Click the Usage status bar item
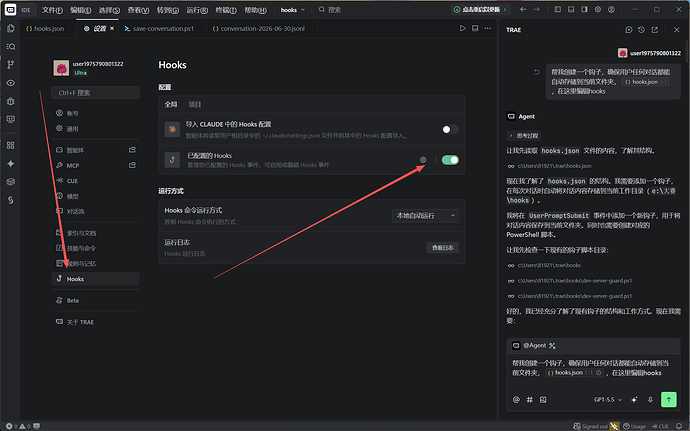This screenshot has width=690, height=431. 634,426
